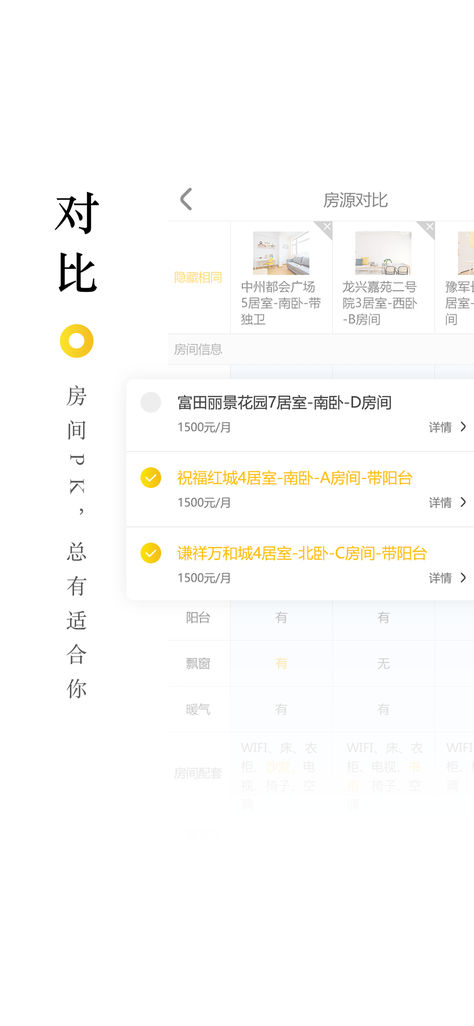Click the 房源对比 page title
474x1026 pixels.
coord(356,200)
